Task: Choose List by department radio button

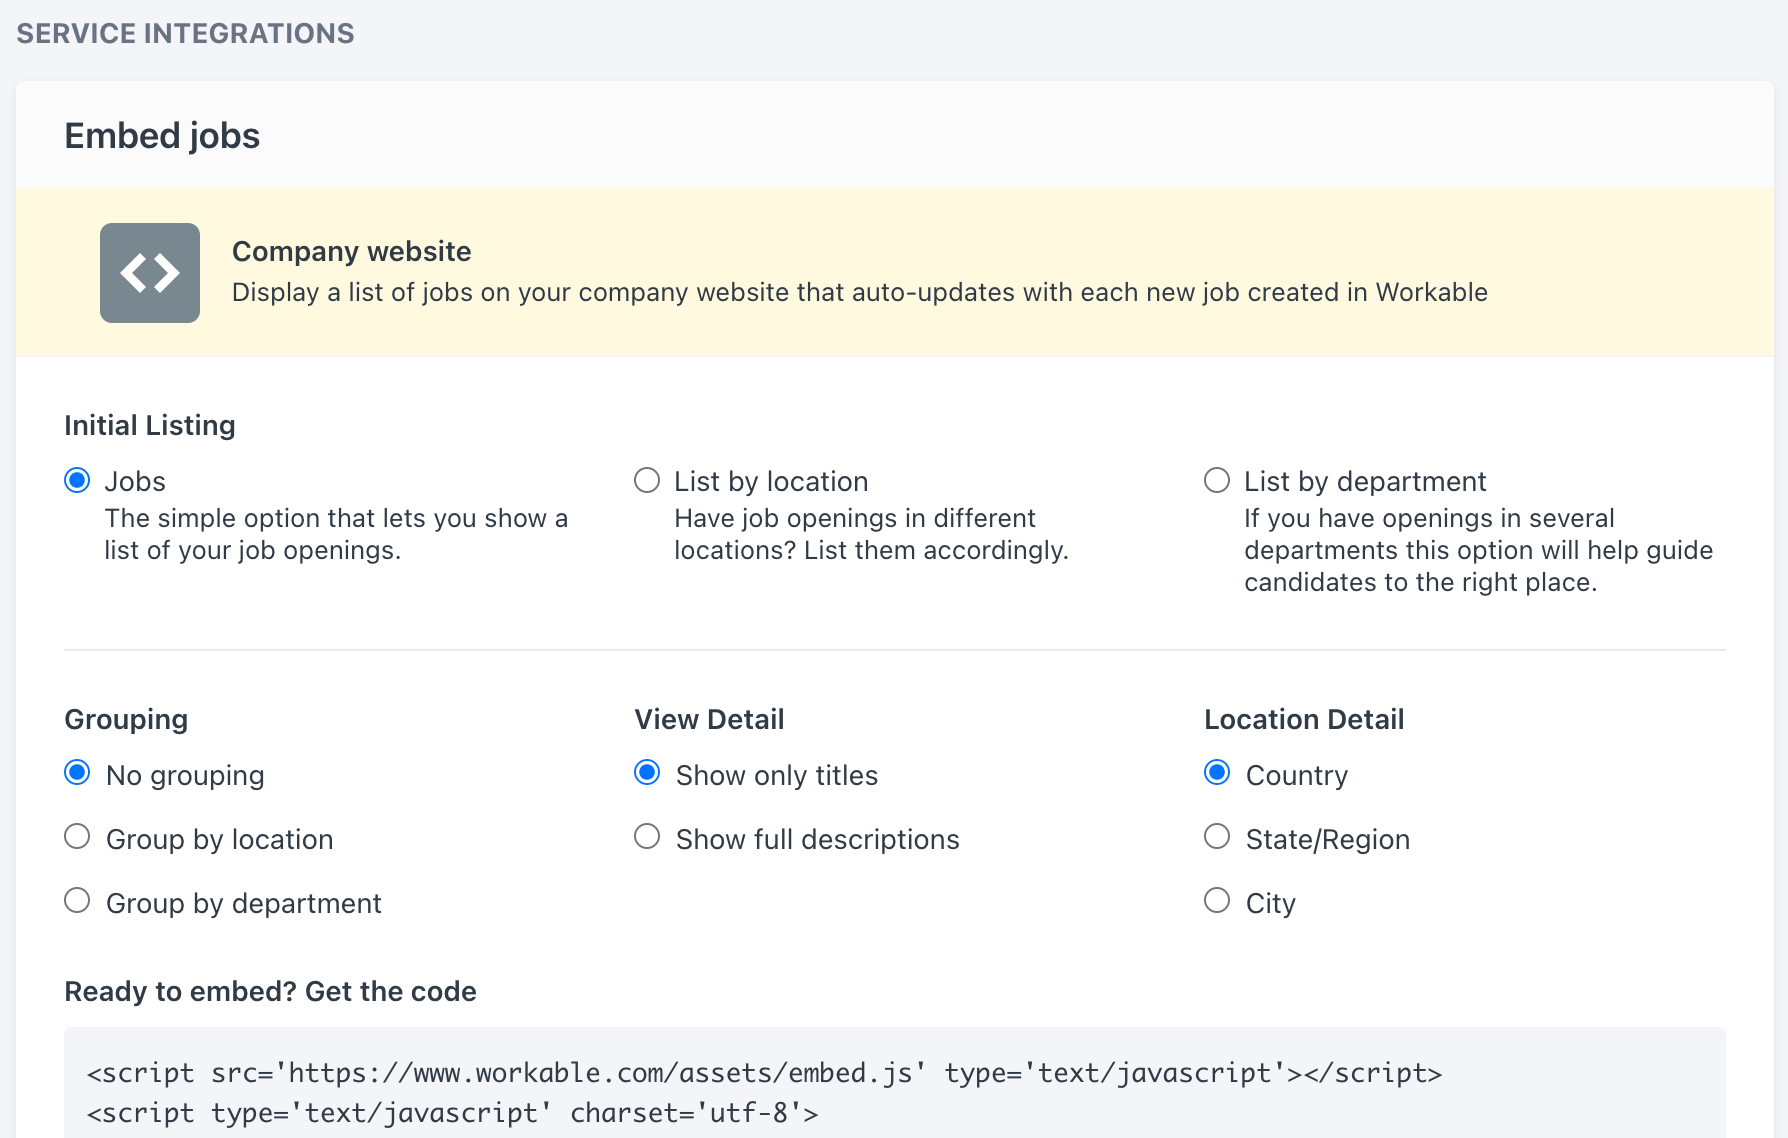Action: pos(1217,481)
